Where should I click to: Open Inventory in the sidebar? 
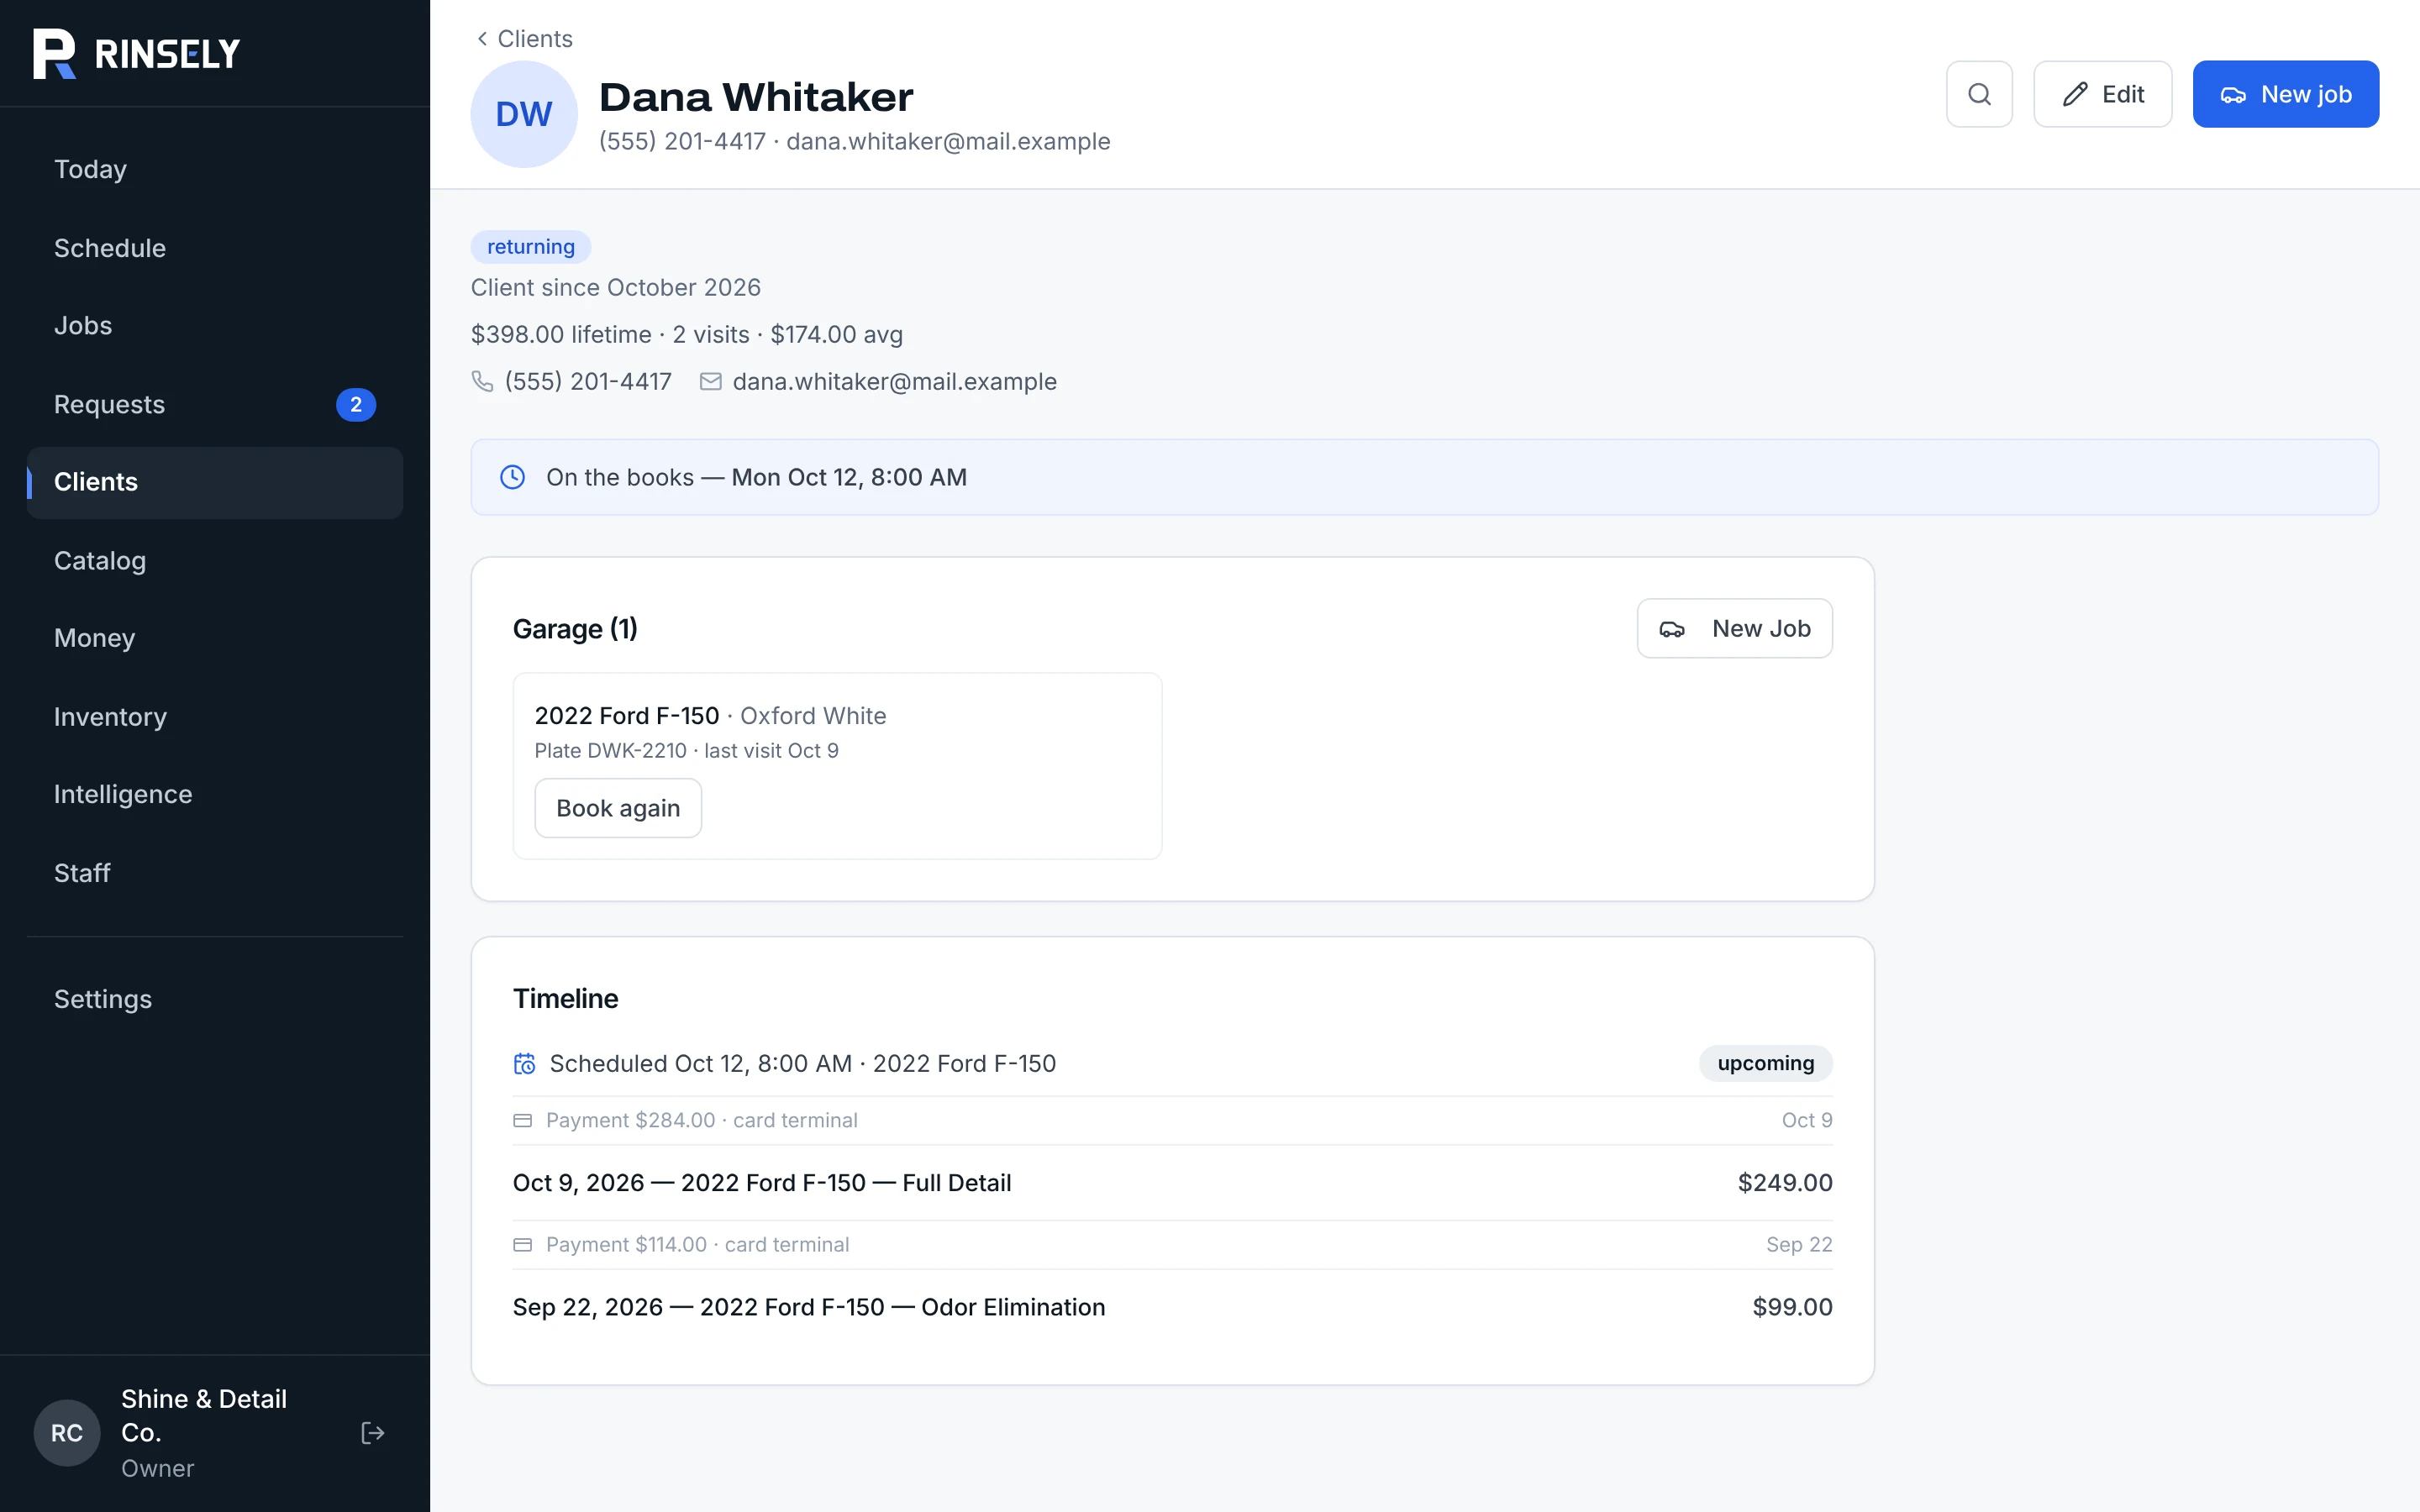click(215, 717)
